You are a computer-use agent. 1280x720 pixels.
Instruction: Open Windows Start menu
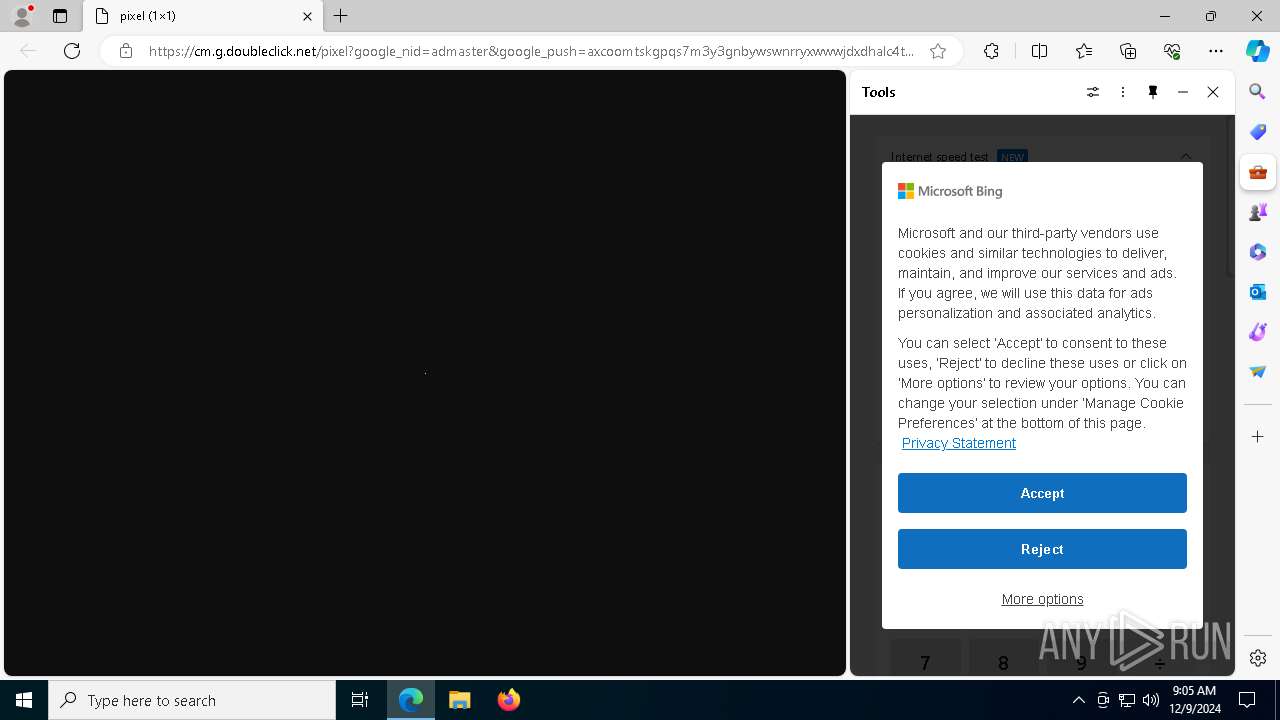tap(24, 700)
